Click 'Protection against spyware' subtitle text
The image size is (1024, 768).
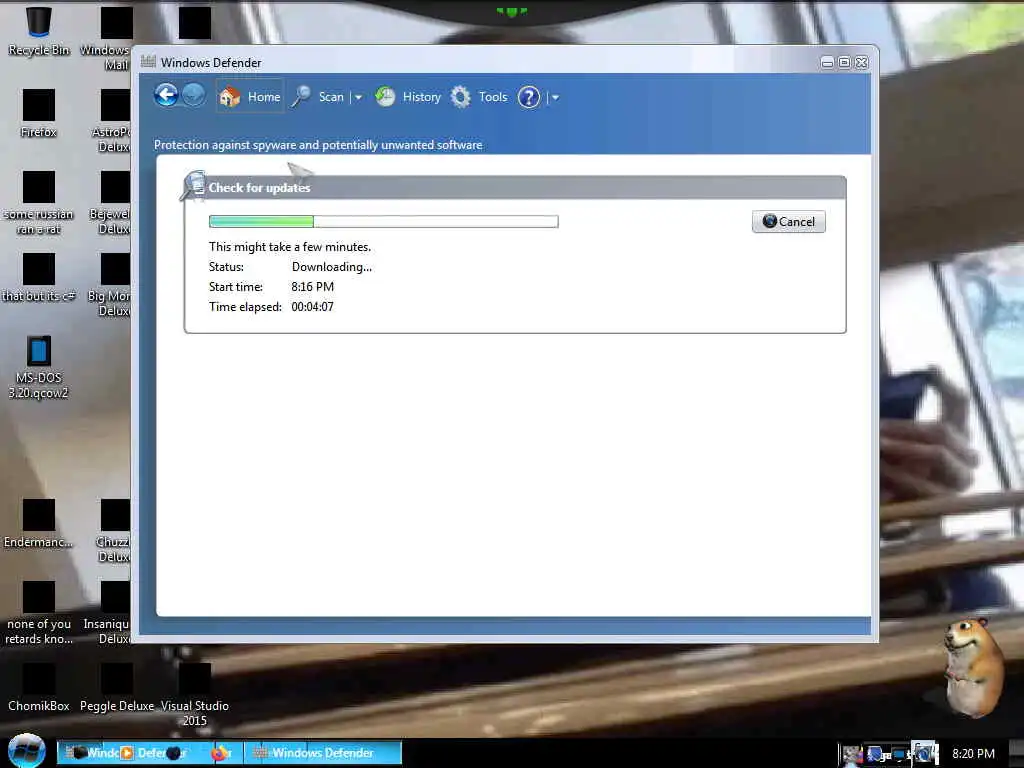click(318, 145)
